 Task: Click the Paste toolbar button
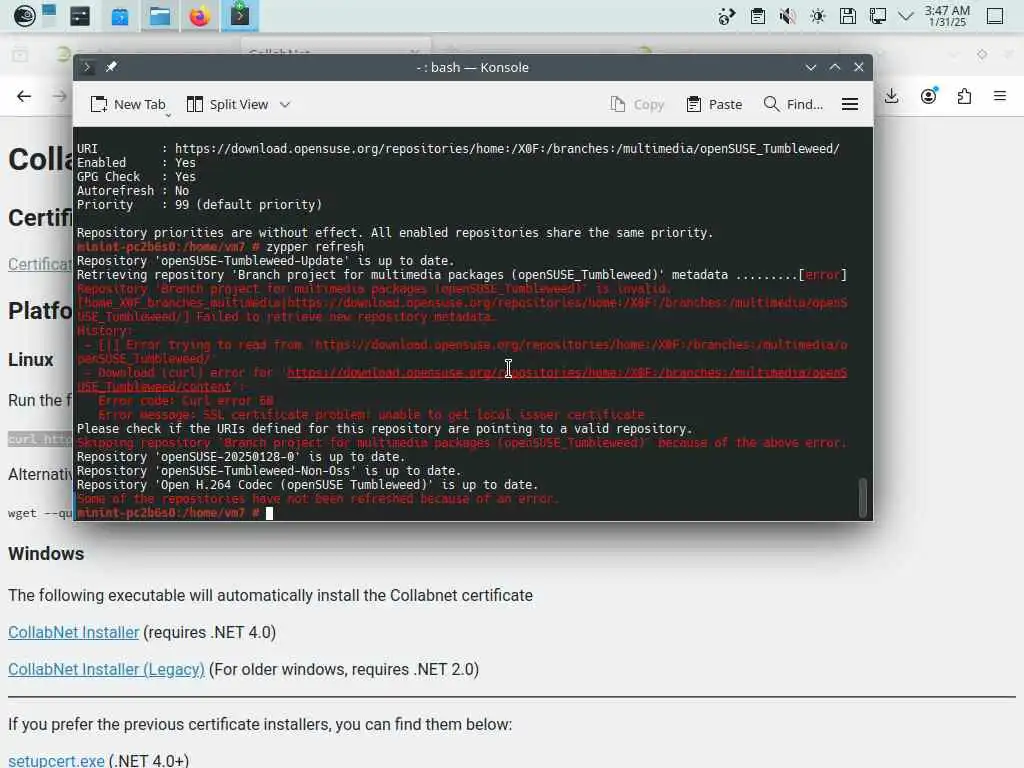(x=714, y=104)
